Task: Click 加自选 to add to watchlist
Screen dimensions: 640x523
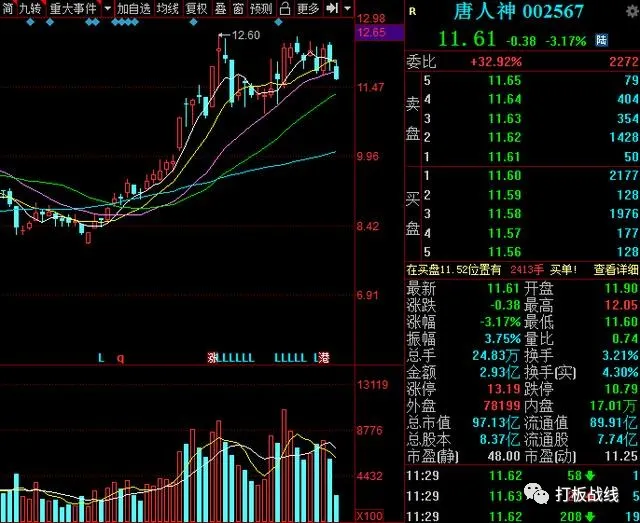Action: pyautogui.click(x=134, y=8)
